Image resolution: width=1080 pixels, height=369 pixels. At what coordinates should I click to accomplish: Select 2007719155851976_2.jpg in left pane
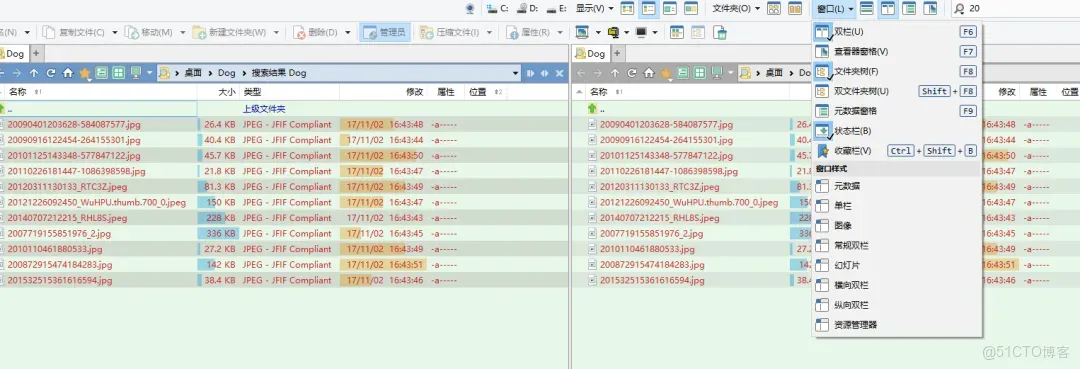59,233
